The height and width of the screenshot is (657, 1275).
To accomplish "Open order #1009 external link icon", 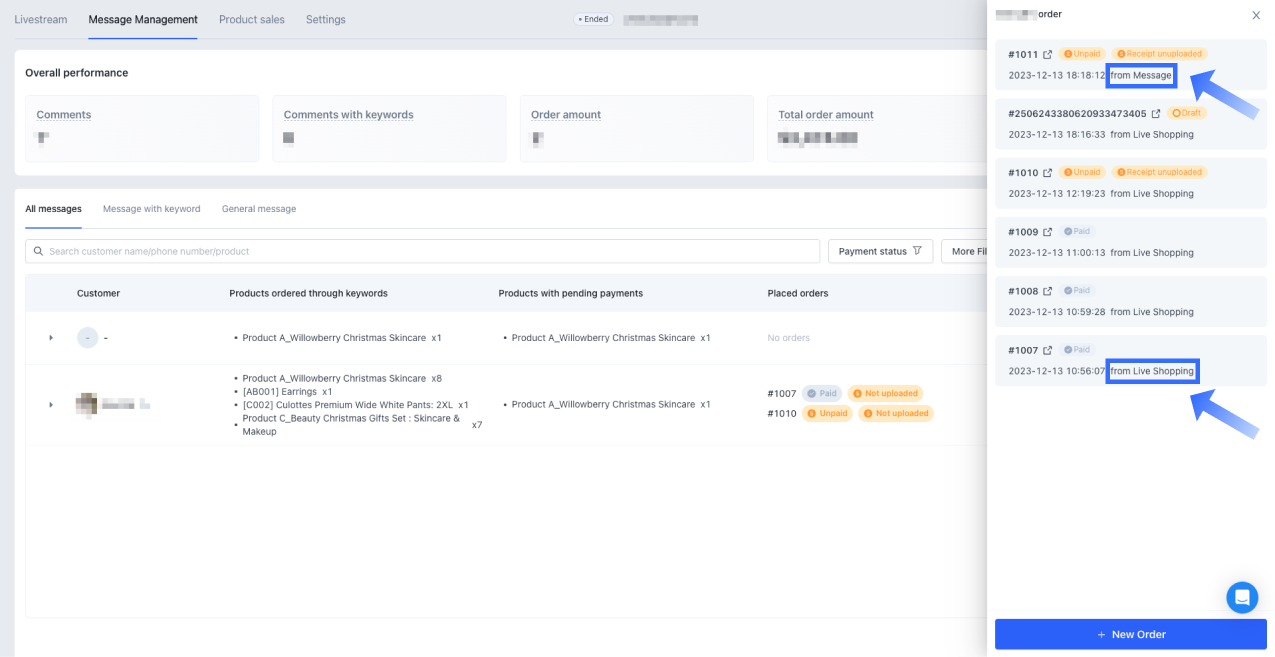I will 1047,232.
